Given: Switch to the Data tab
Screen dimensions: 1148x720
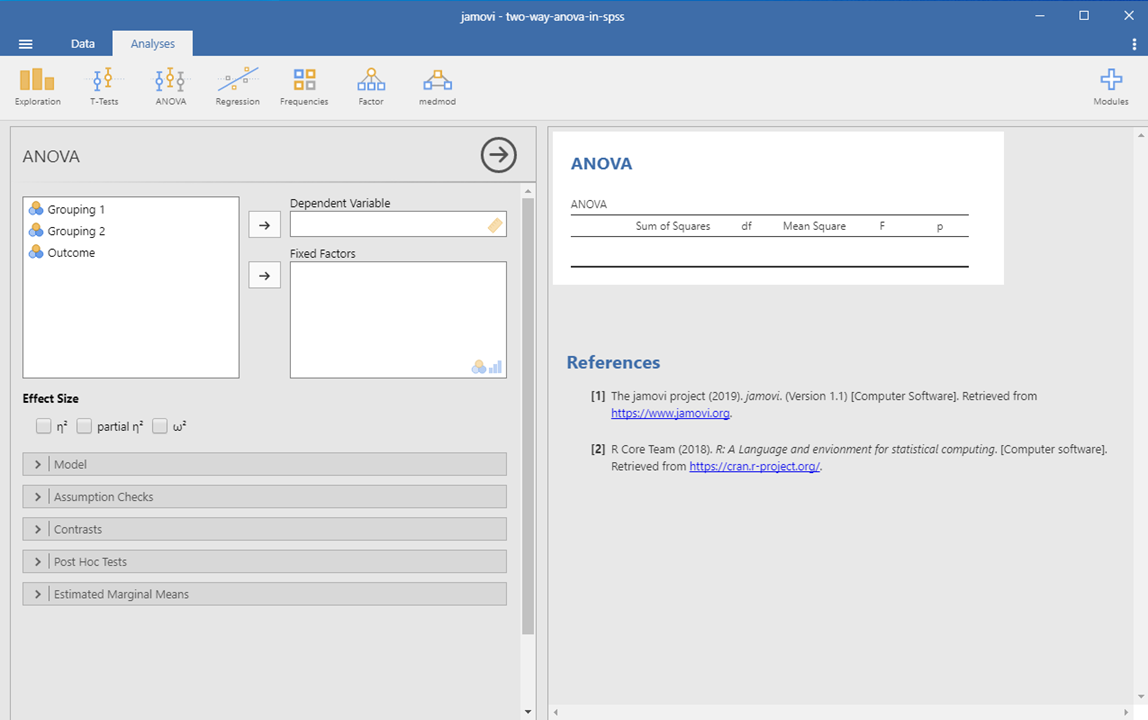Looking at the screenshot, I should pyautogui.click(x=83, y=44).
